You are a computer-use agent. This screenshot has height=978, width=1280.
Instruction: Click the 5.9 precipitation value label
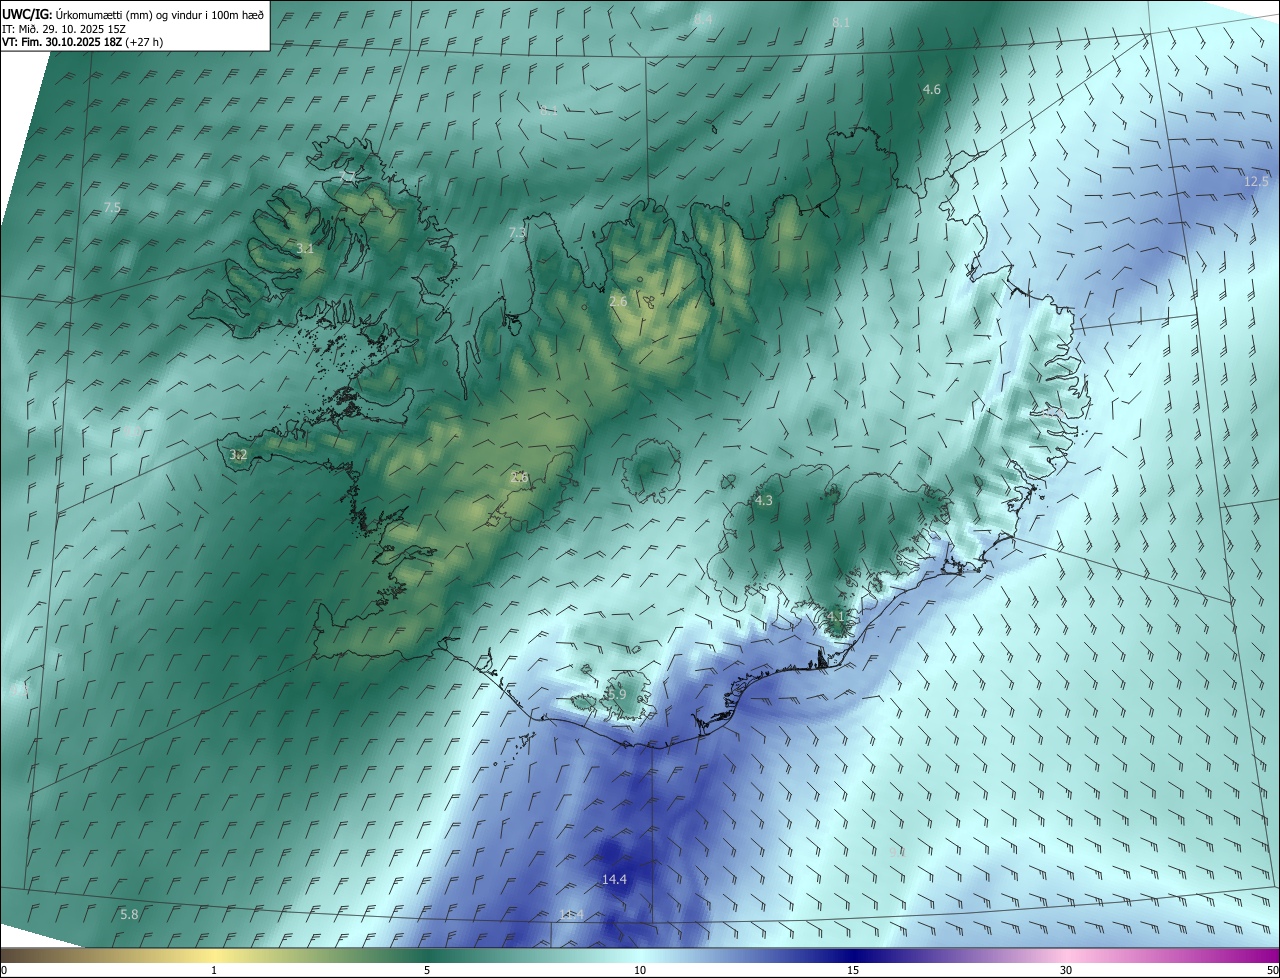click(x=617, y=694)
